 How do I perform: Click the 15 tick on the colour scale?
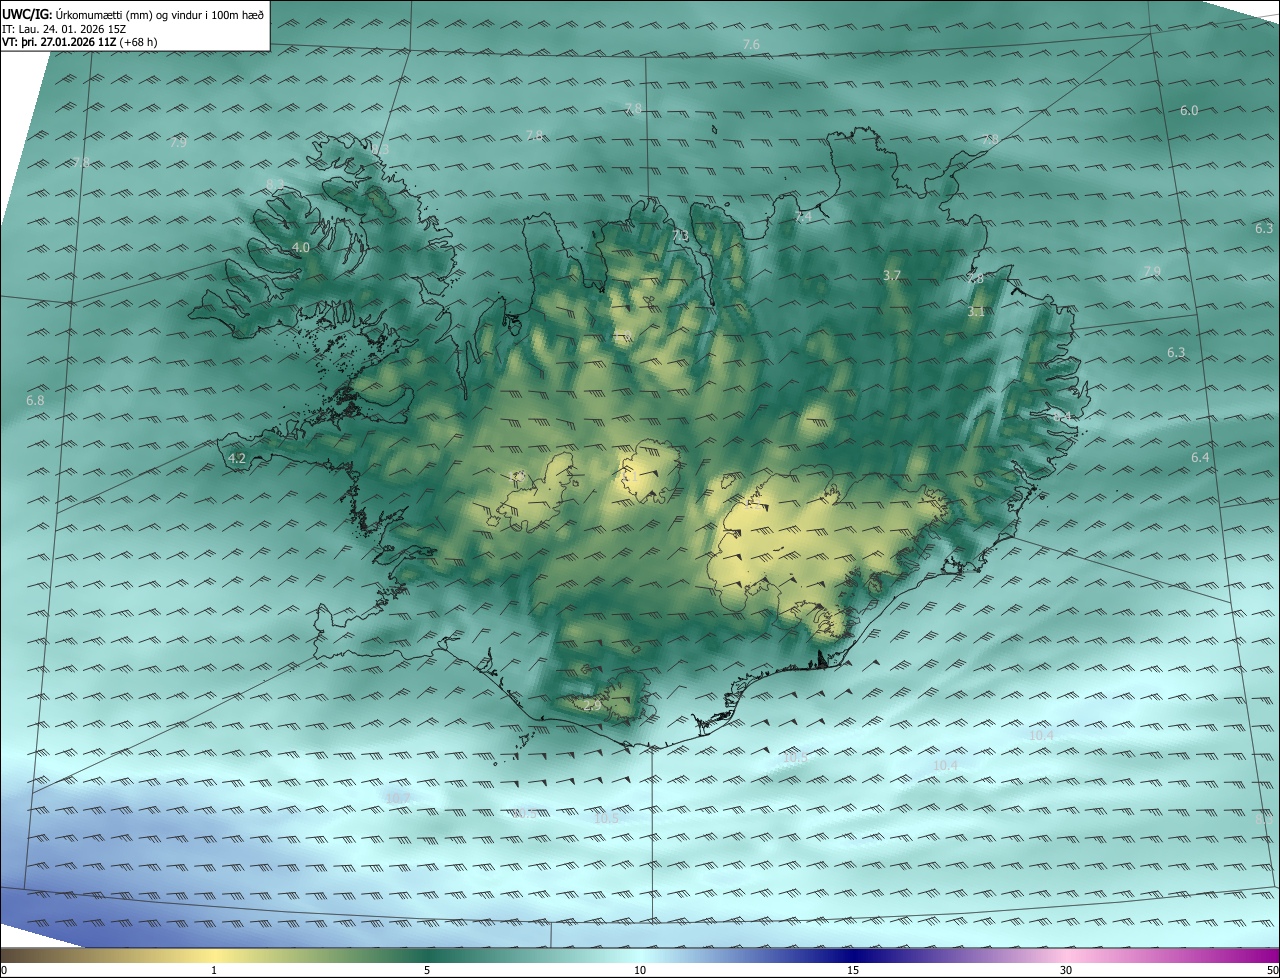pyautogui.click(x=853, y=970)
